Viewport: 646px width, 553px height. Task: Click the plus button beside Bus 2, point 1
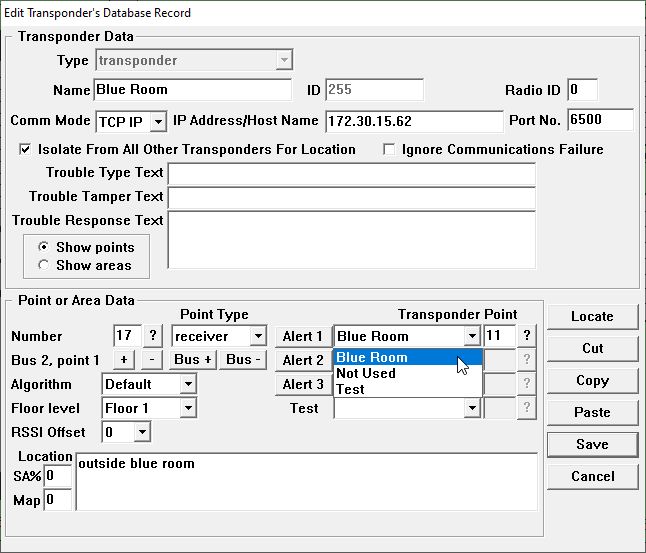124,360
